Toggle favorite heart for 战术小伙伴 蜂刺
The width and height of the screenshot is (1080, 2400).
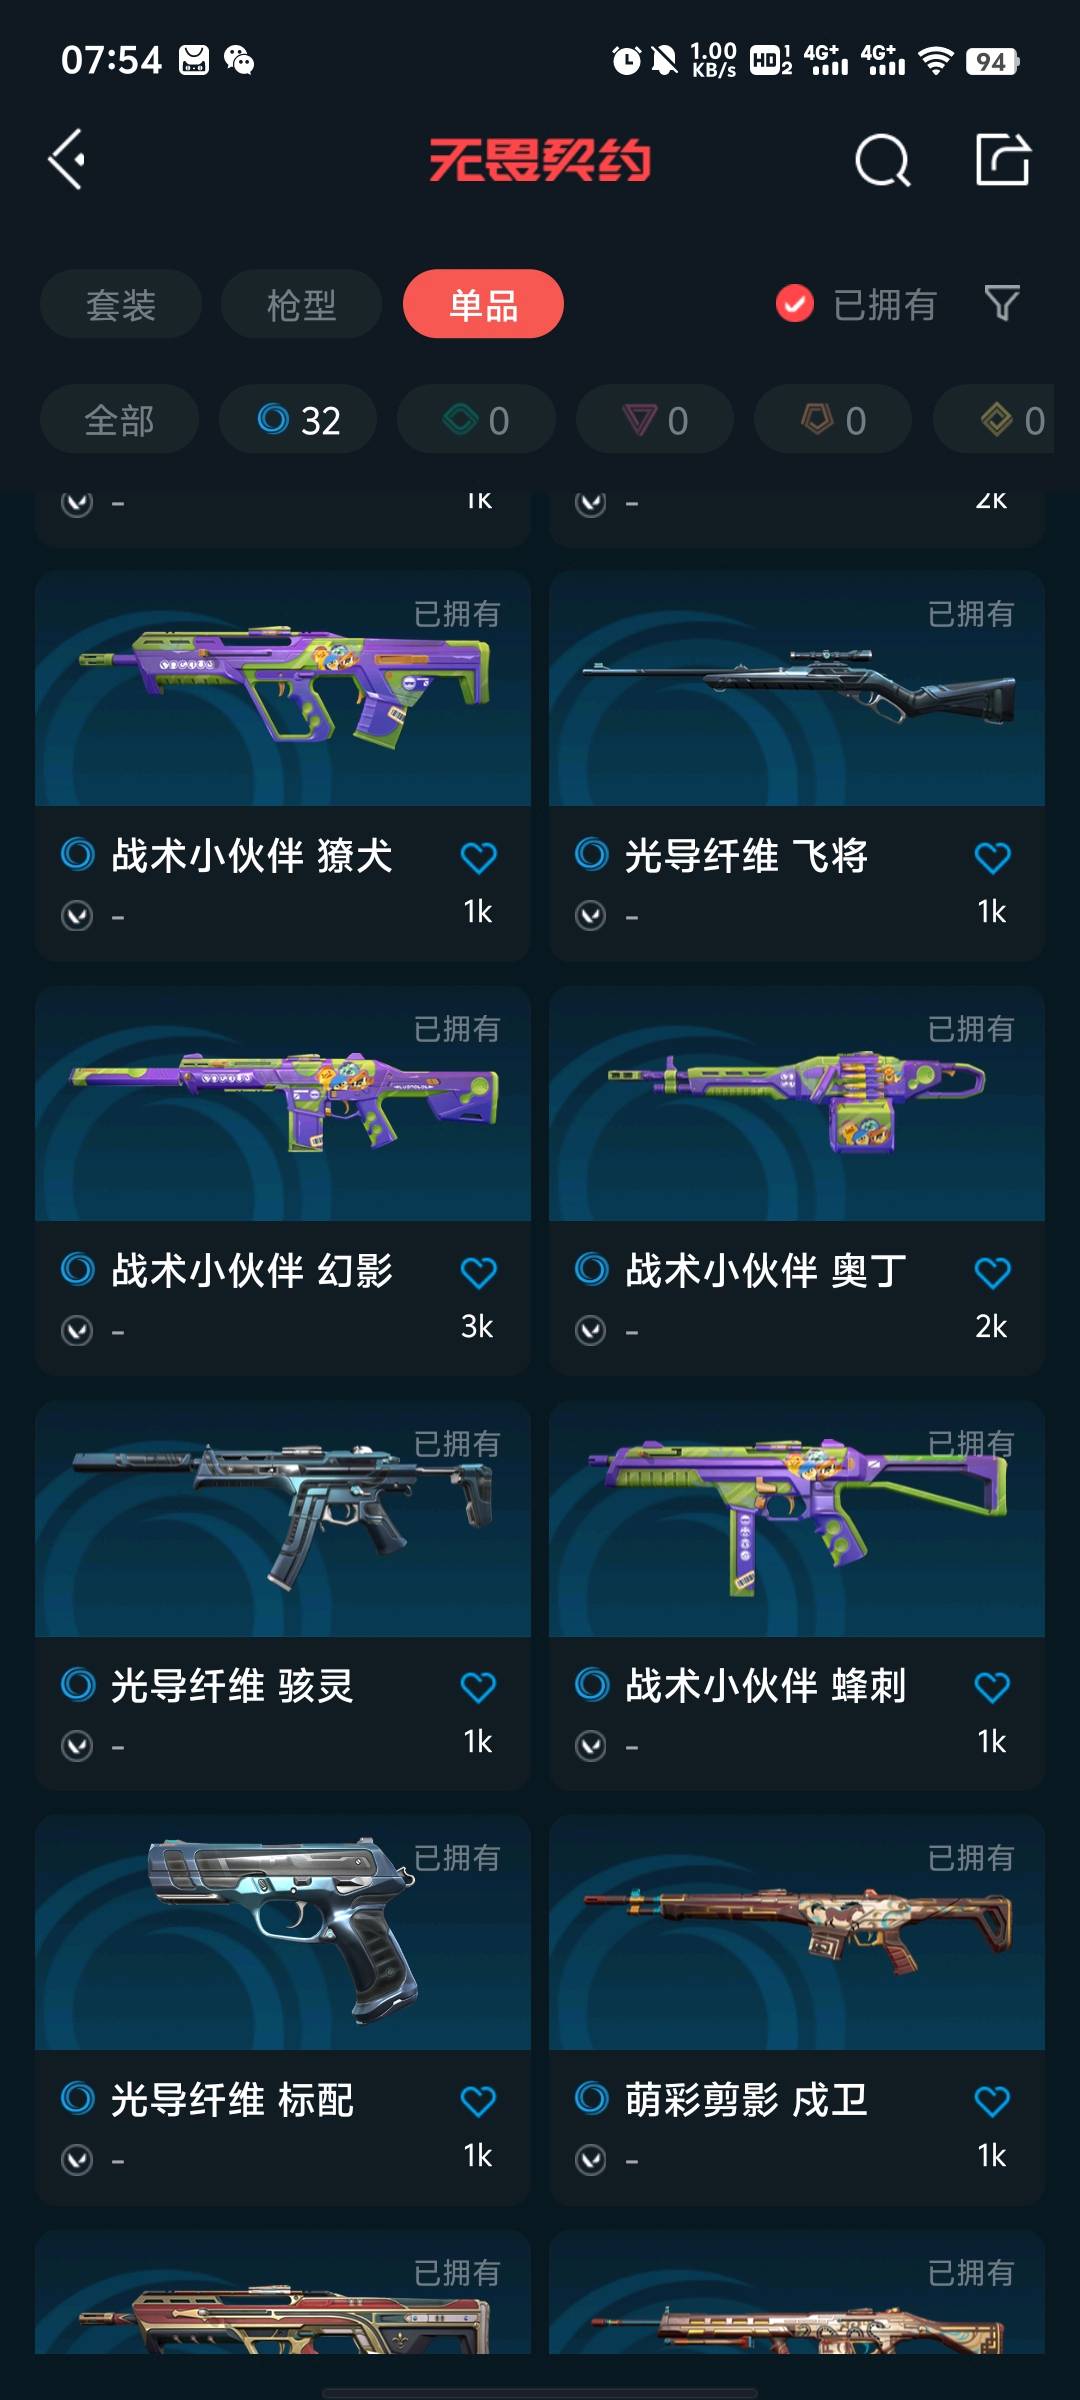[992, 1687]
